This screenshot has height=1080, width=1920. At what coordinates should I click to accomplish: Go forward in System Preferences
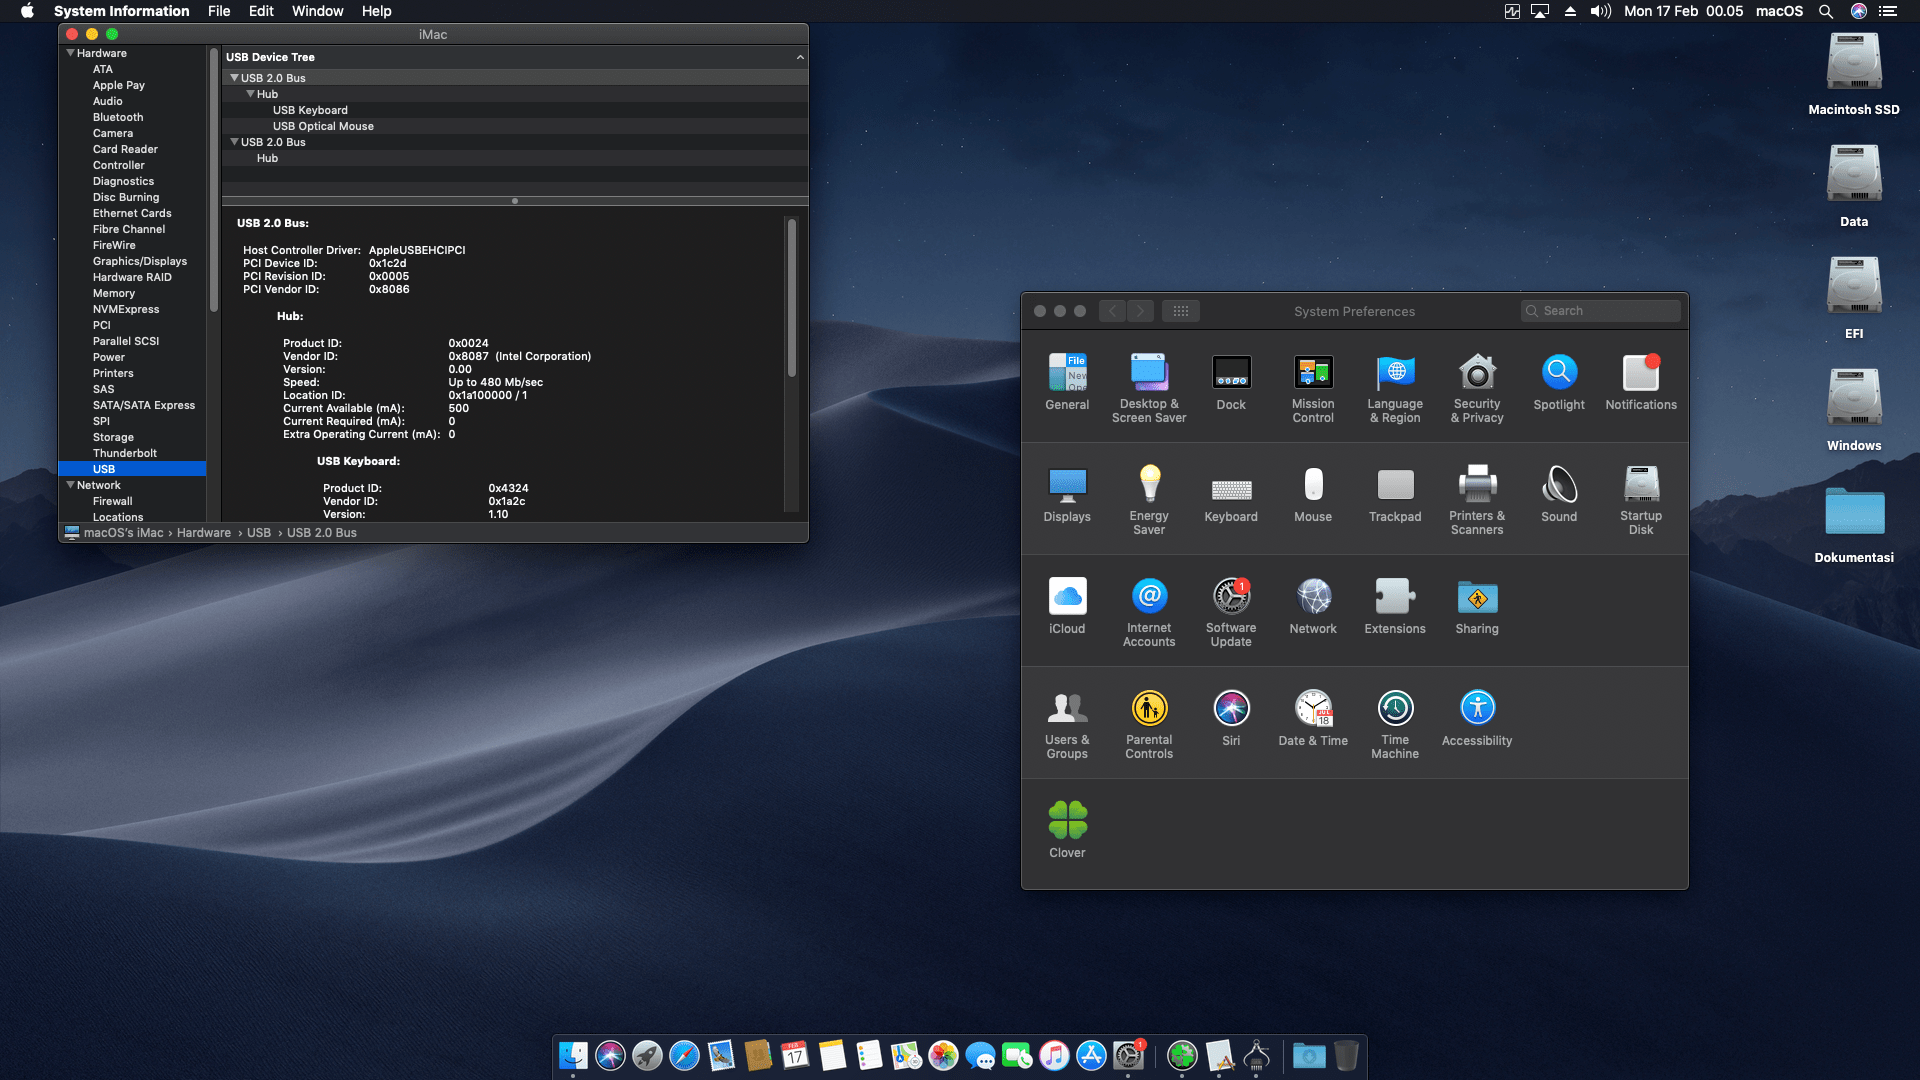(1140, 311)
